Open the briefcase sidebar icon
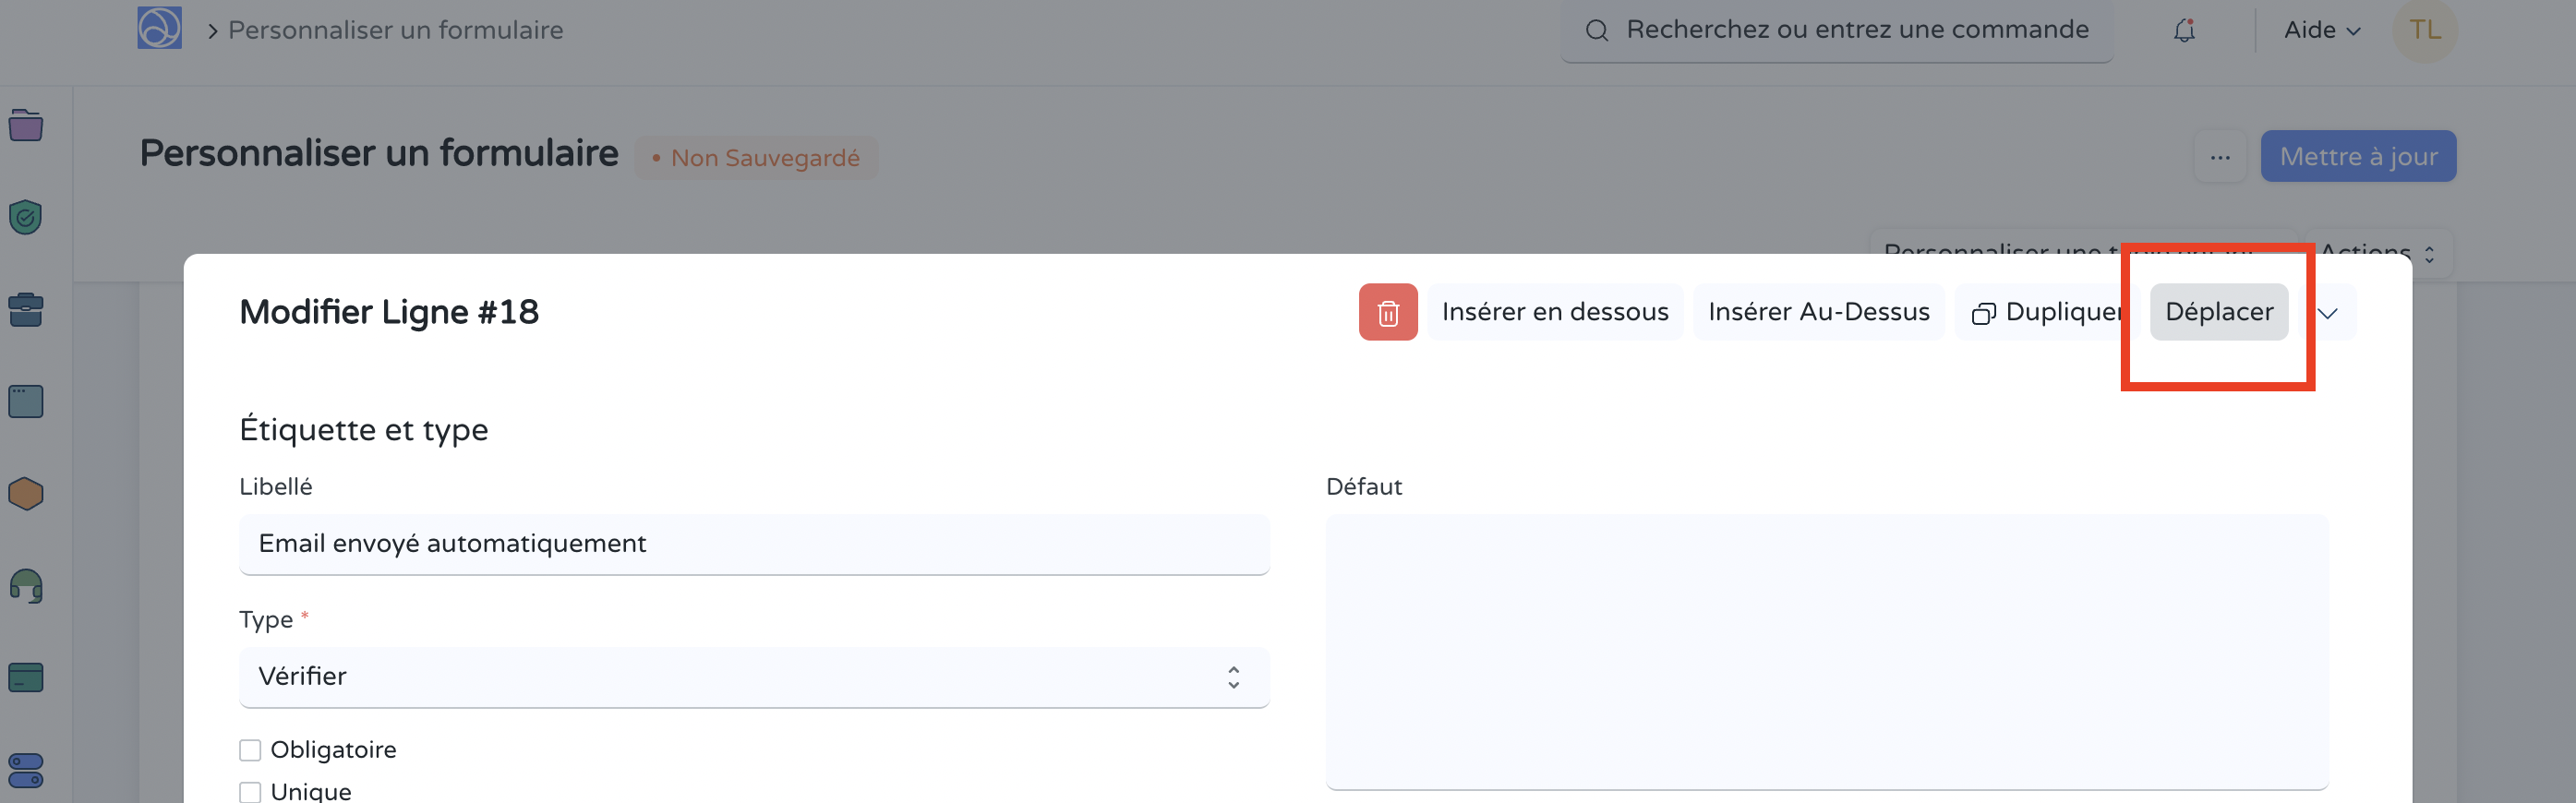This screenshot has height=803, width=2576. coord(26,309)
